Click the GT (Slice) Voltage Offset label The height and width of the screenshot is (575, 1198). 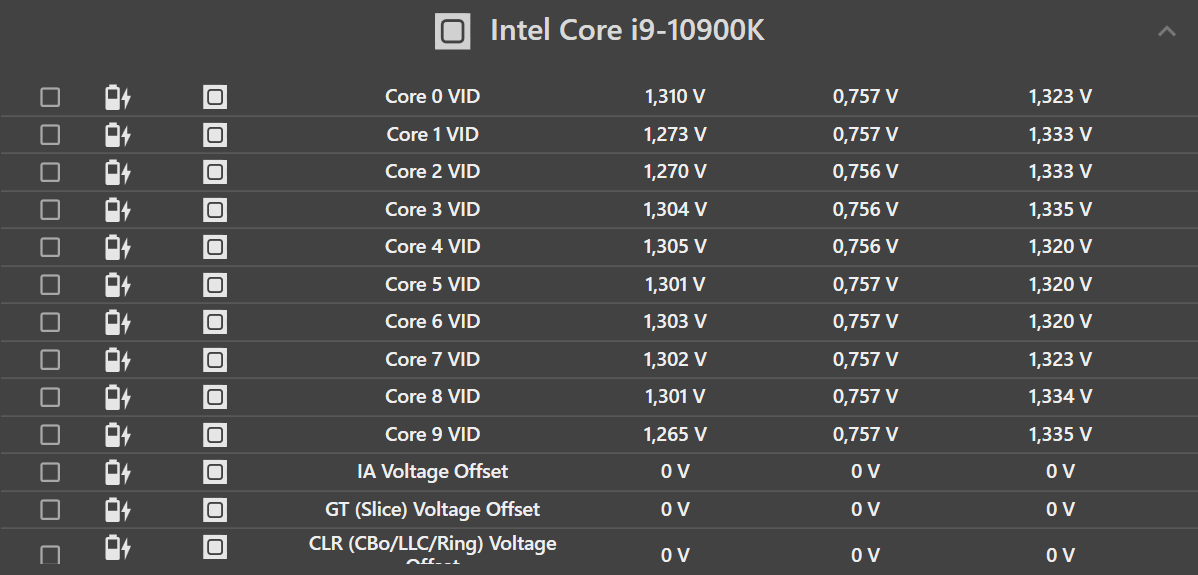(x=432, y=509)
